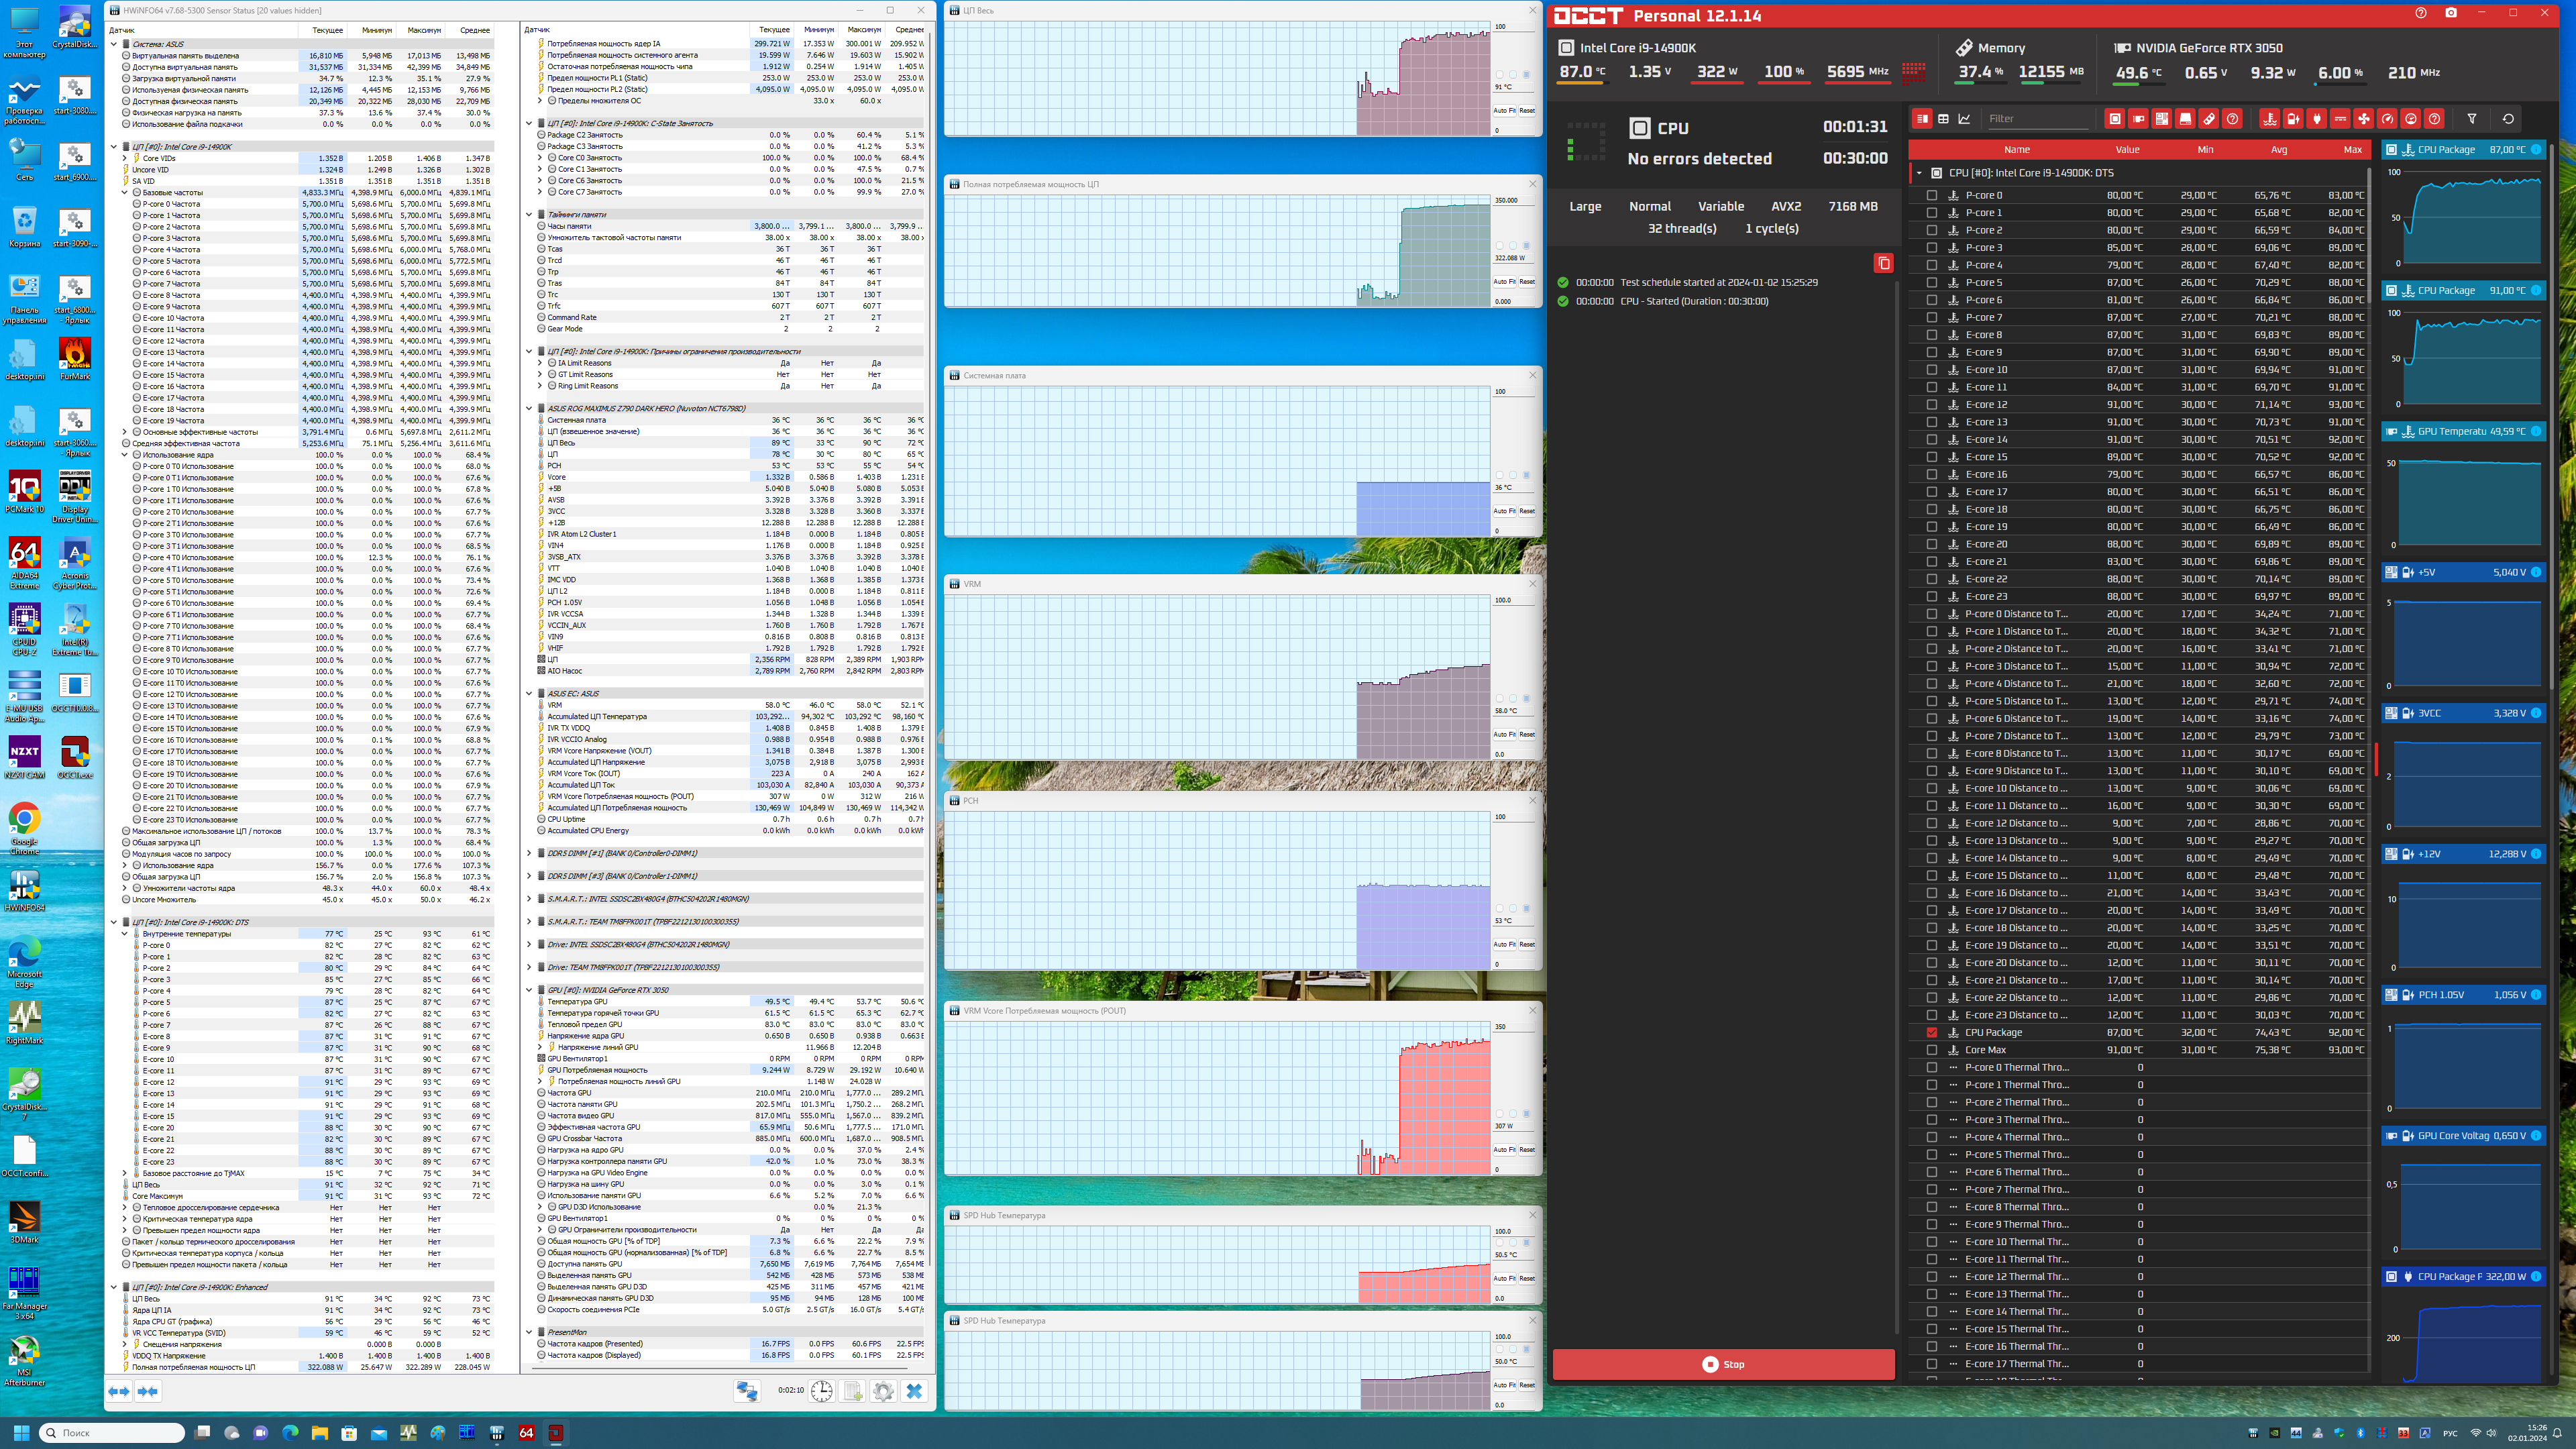Click the OCCT screenshot camera icon
Screen dimensions: 2576x1449
point(2451,13)
